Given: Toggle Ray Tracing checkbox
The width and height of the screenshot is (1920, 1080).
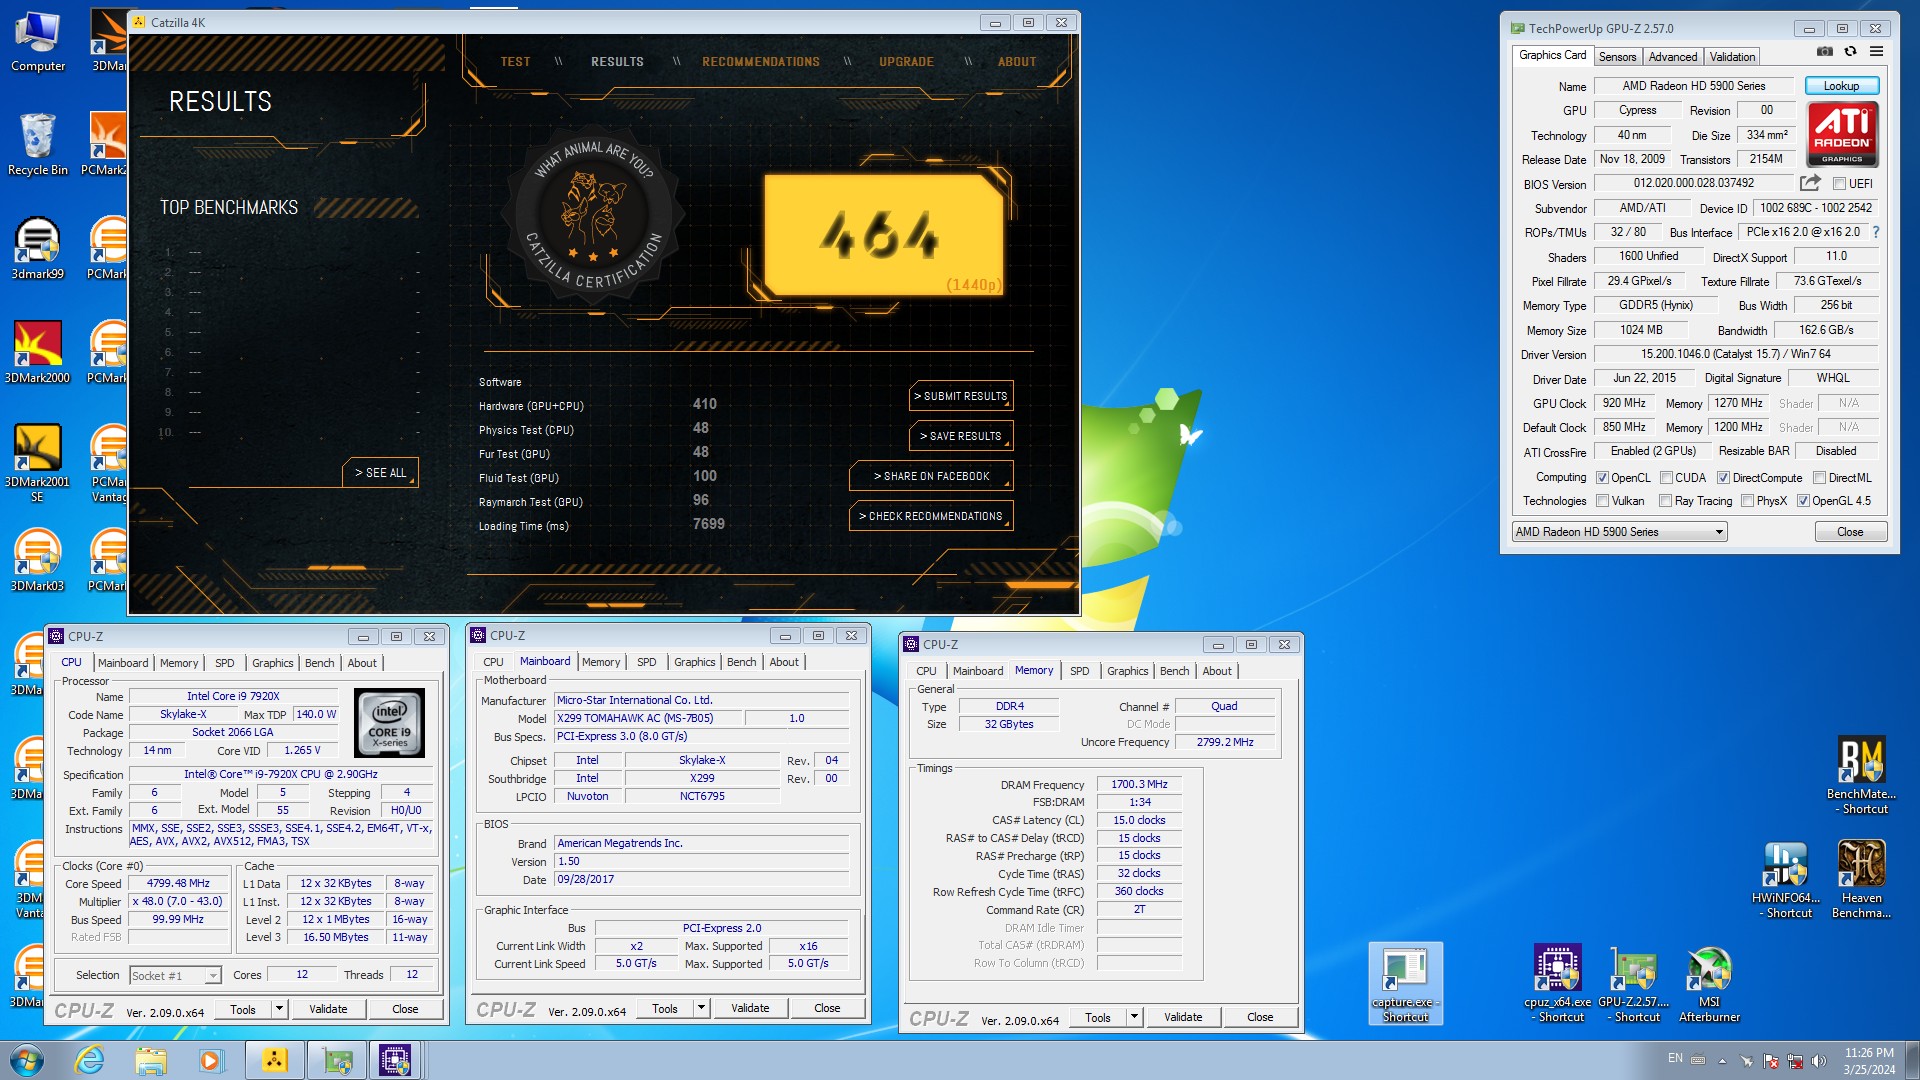Looking at the screenshot, I should point(1666,501).
